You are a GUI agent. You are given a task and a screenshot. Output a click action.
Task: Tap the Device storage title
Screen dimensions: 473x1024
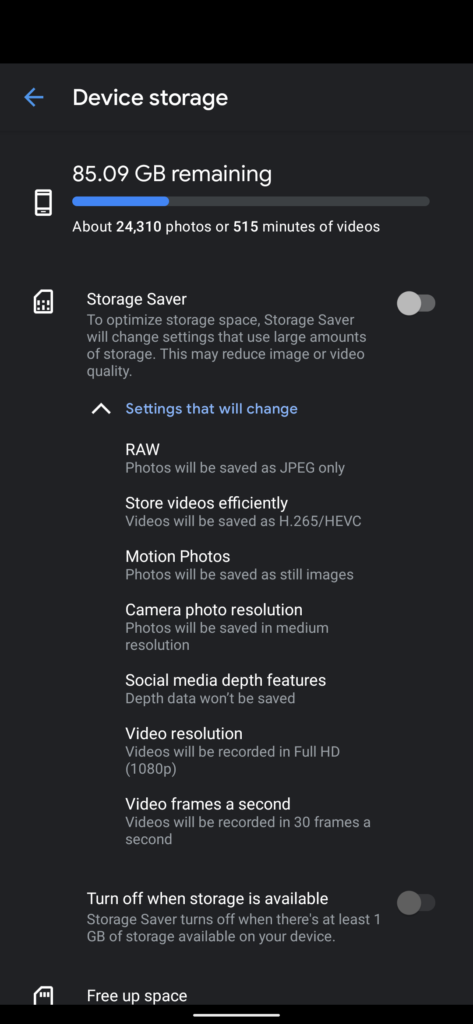click(150, 98)
